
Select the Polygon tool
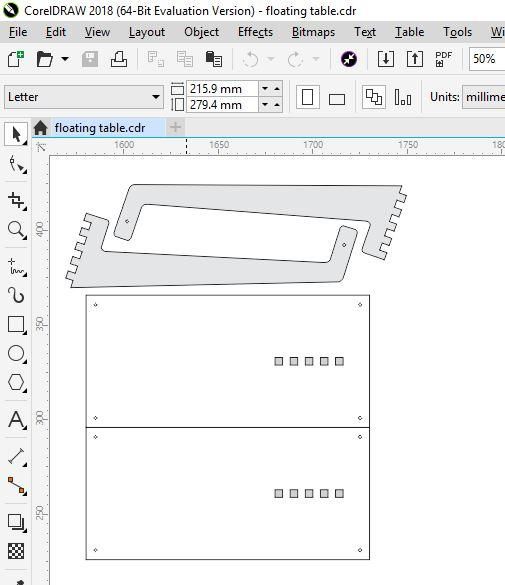tap(16, 382)
